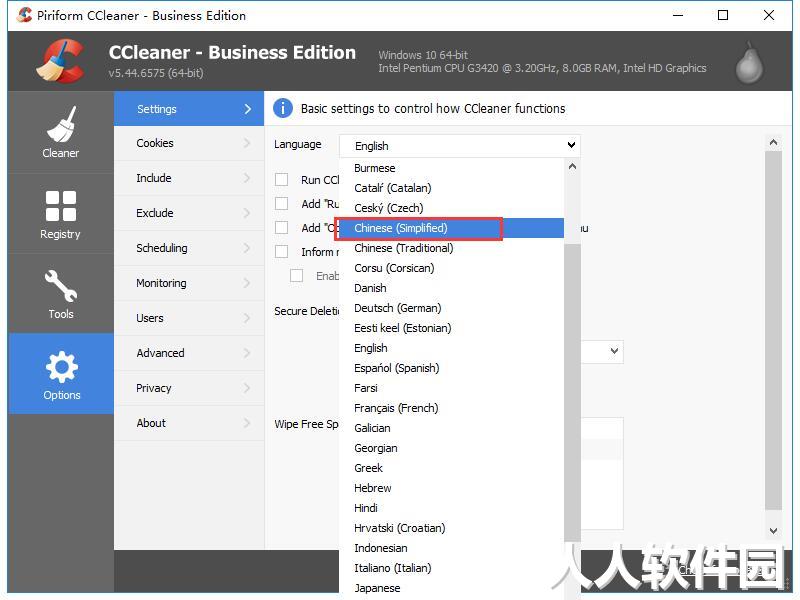The height and width of the screenshot is (600, 800).
Task: Choose Chinese (Traditional) language
Action: pos(452,248)
